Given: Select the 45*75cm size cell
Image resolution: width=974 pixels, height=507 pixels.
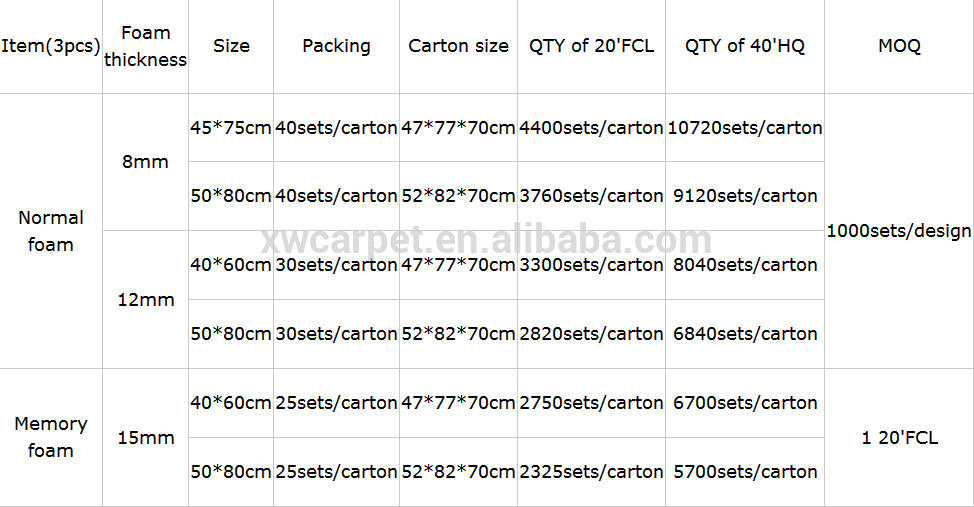Looking at the screenshot, I should coord(231,128).
